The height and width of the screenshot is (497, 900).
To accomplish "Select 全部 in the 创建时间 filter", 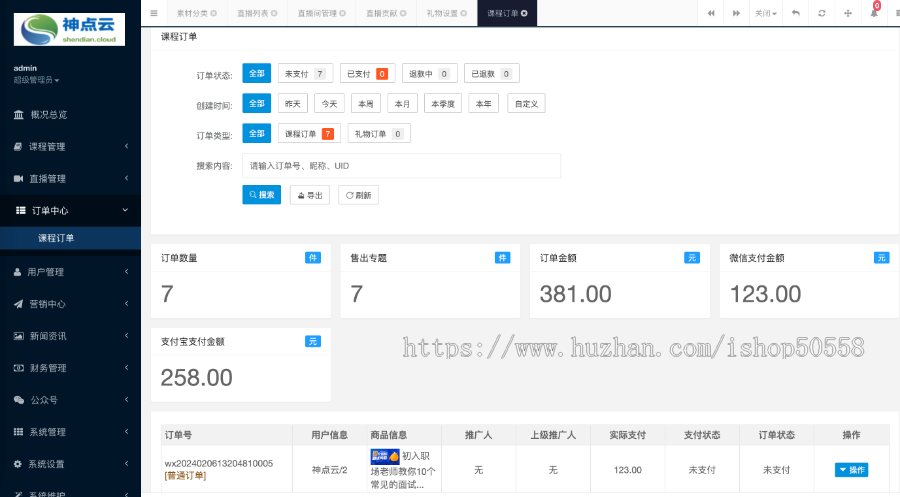I will (x=257, y=103).
